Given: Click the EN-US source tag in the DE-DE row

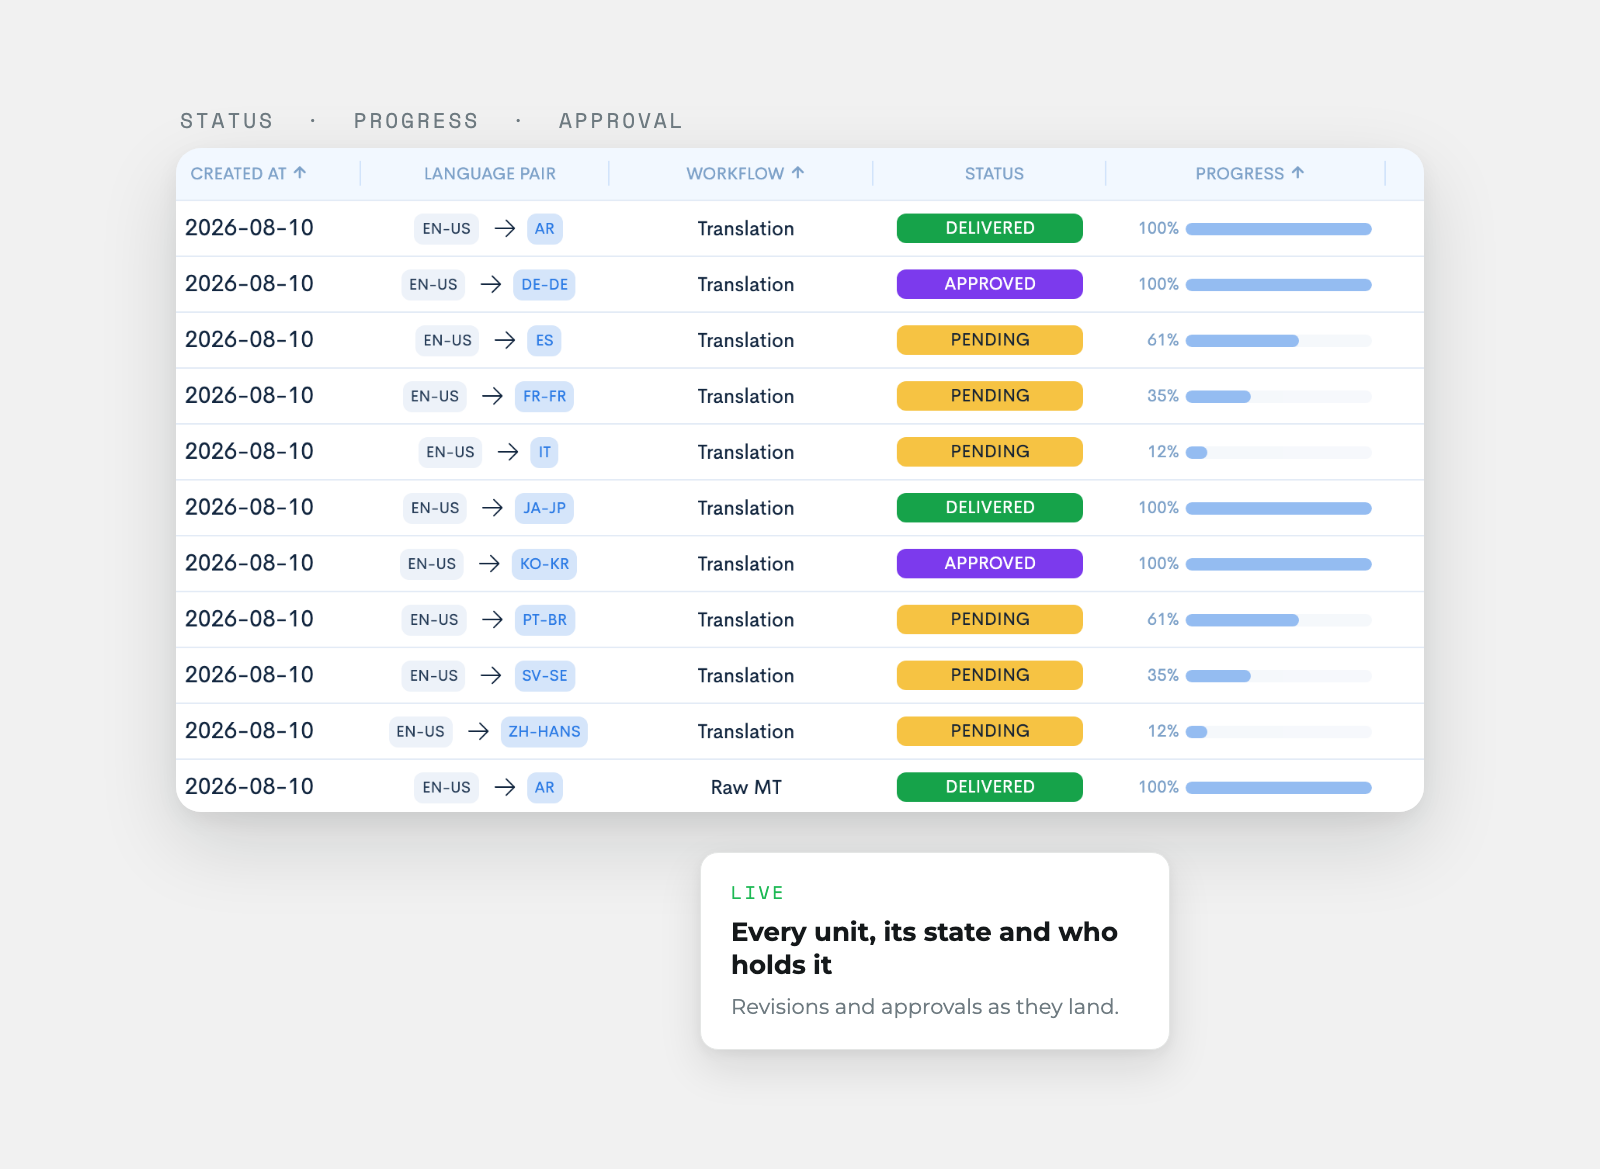Looking at the screenshot, I should [433, 285].
